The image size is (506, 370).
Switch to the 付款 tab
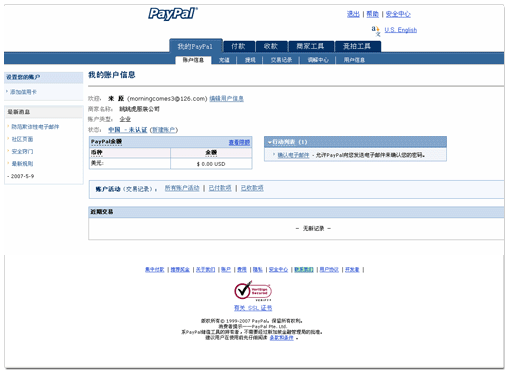239,46
